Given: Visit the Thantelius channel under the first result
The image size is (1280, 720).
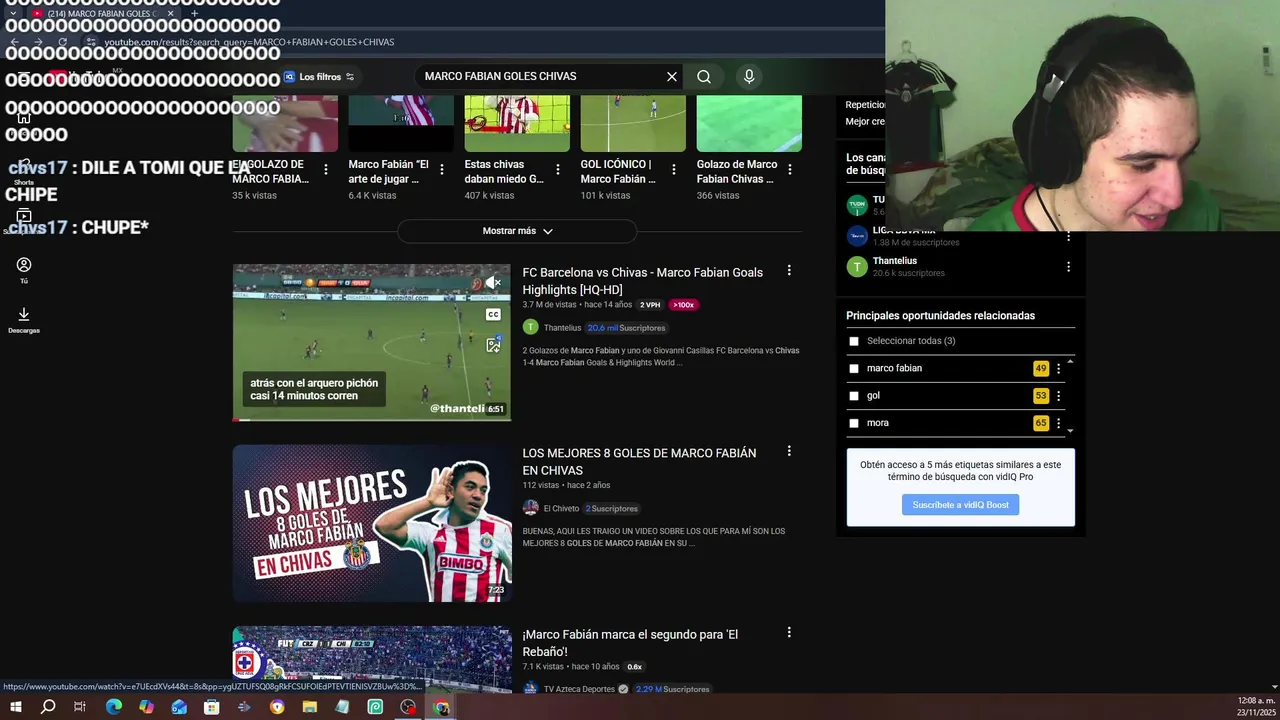Looking at the screenshot, I should (x=562, y=328).
